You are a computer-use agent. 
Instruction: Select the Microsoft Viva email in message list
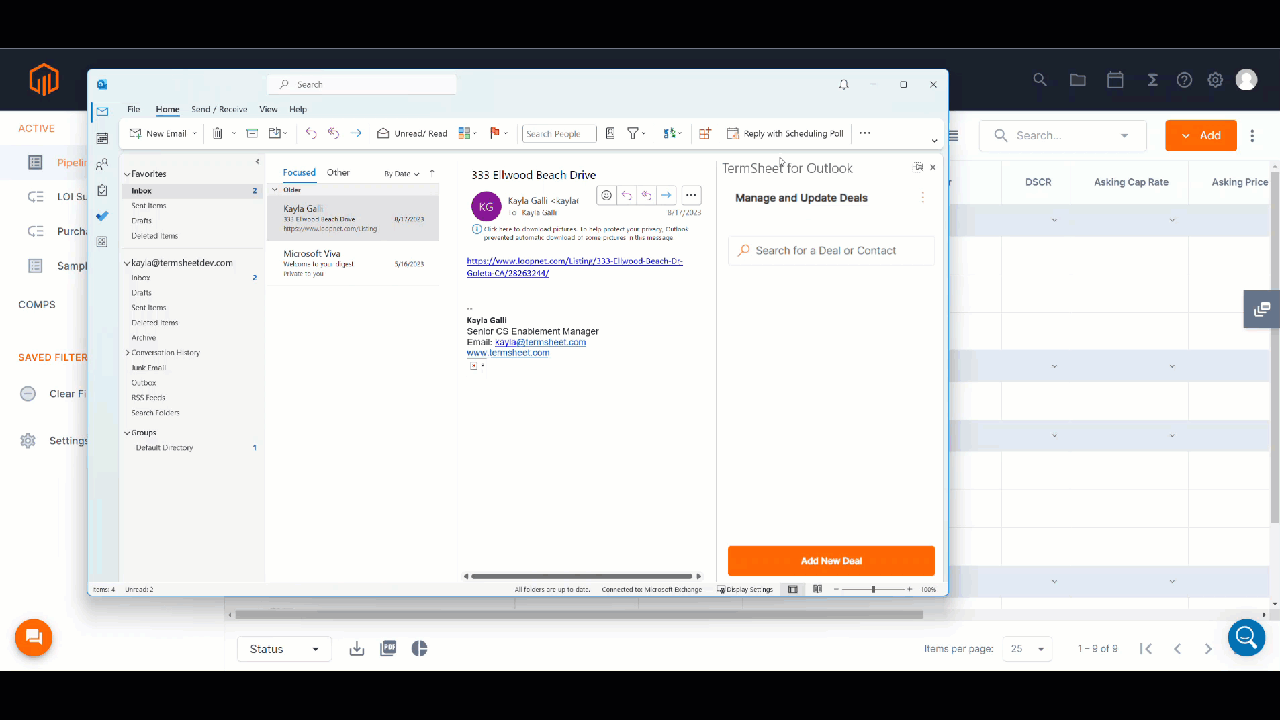[353, 263]
